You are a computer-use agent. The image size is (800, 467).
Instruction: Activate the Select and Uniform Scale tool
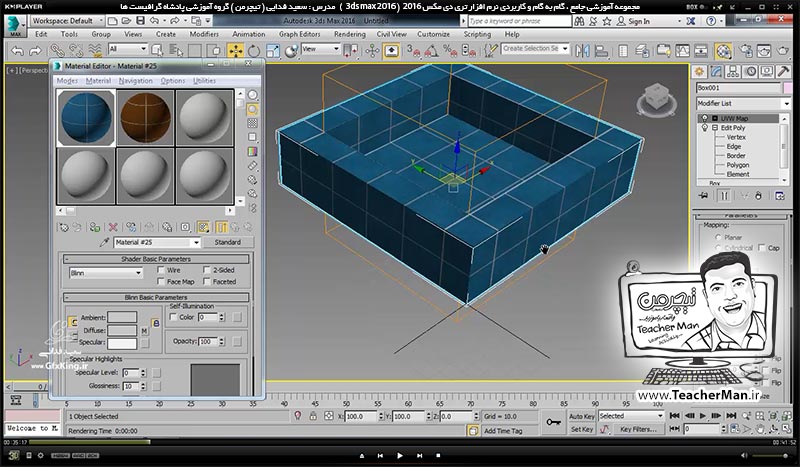pos(273,51)
